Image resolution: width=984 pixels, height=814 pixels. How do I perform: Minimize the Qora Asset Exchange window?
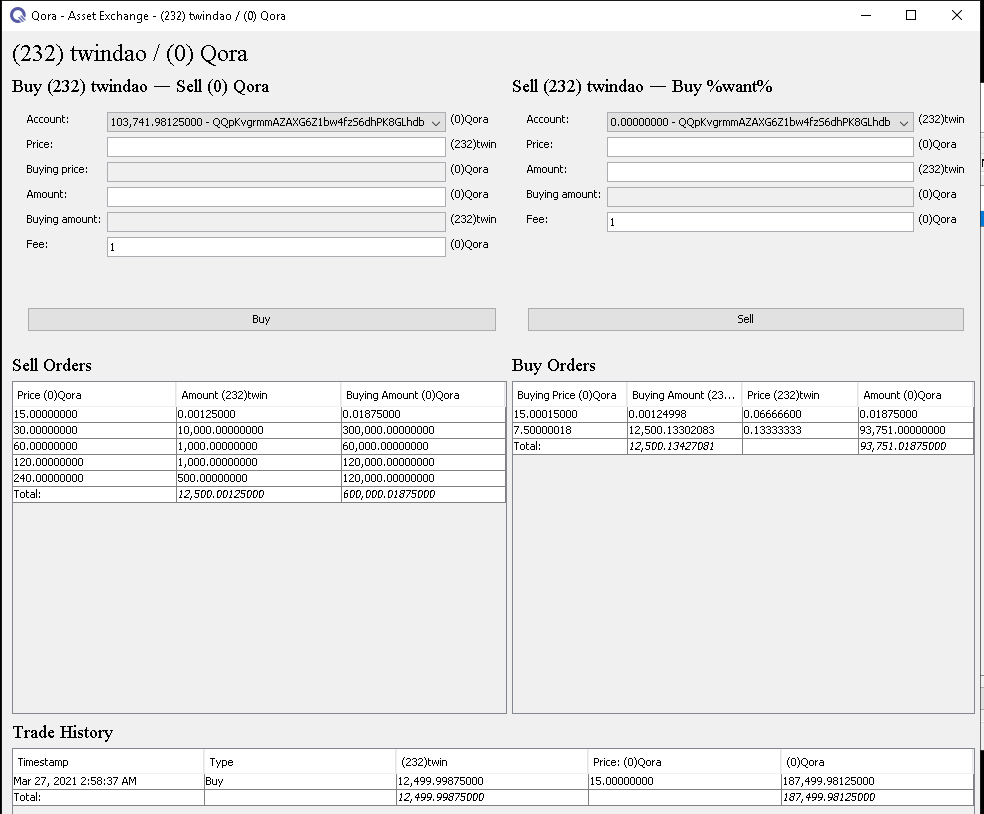[866, 15]
